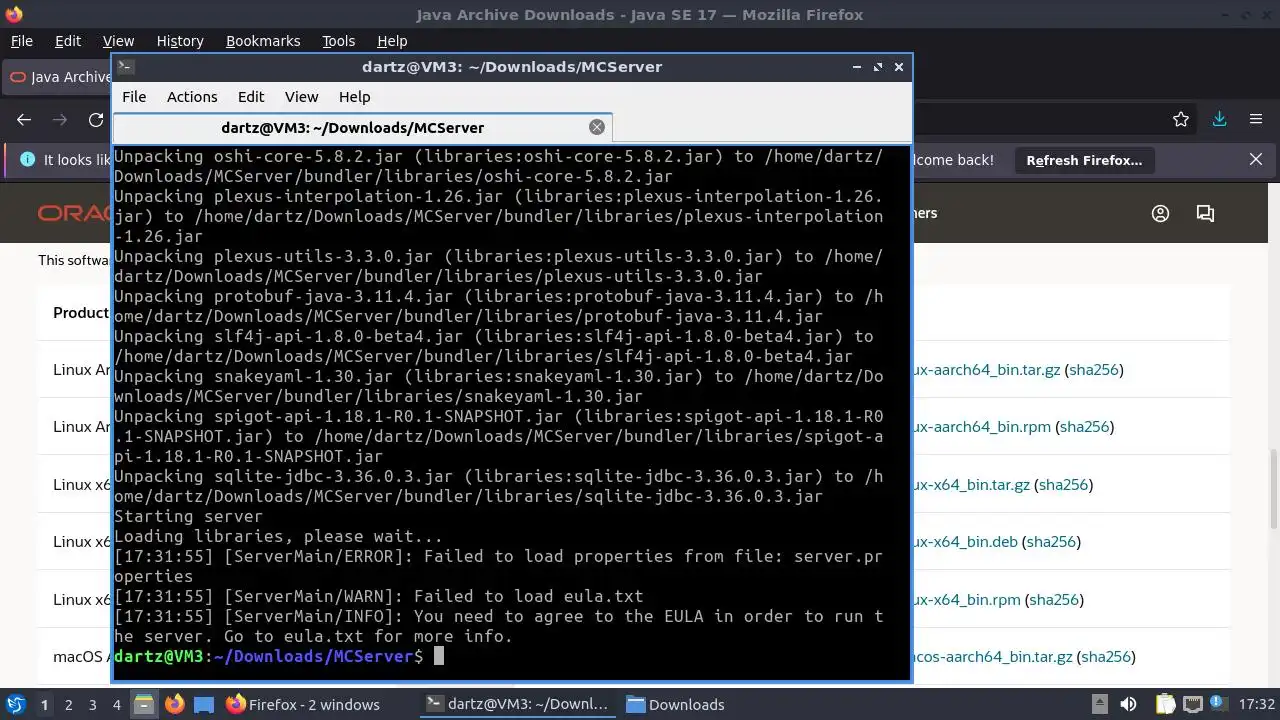Open Firefox Tools menu

coord(339,41)
